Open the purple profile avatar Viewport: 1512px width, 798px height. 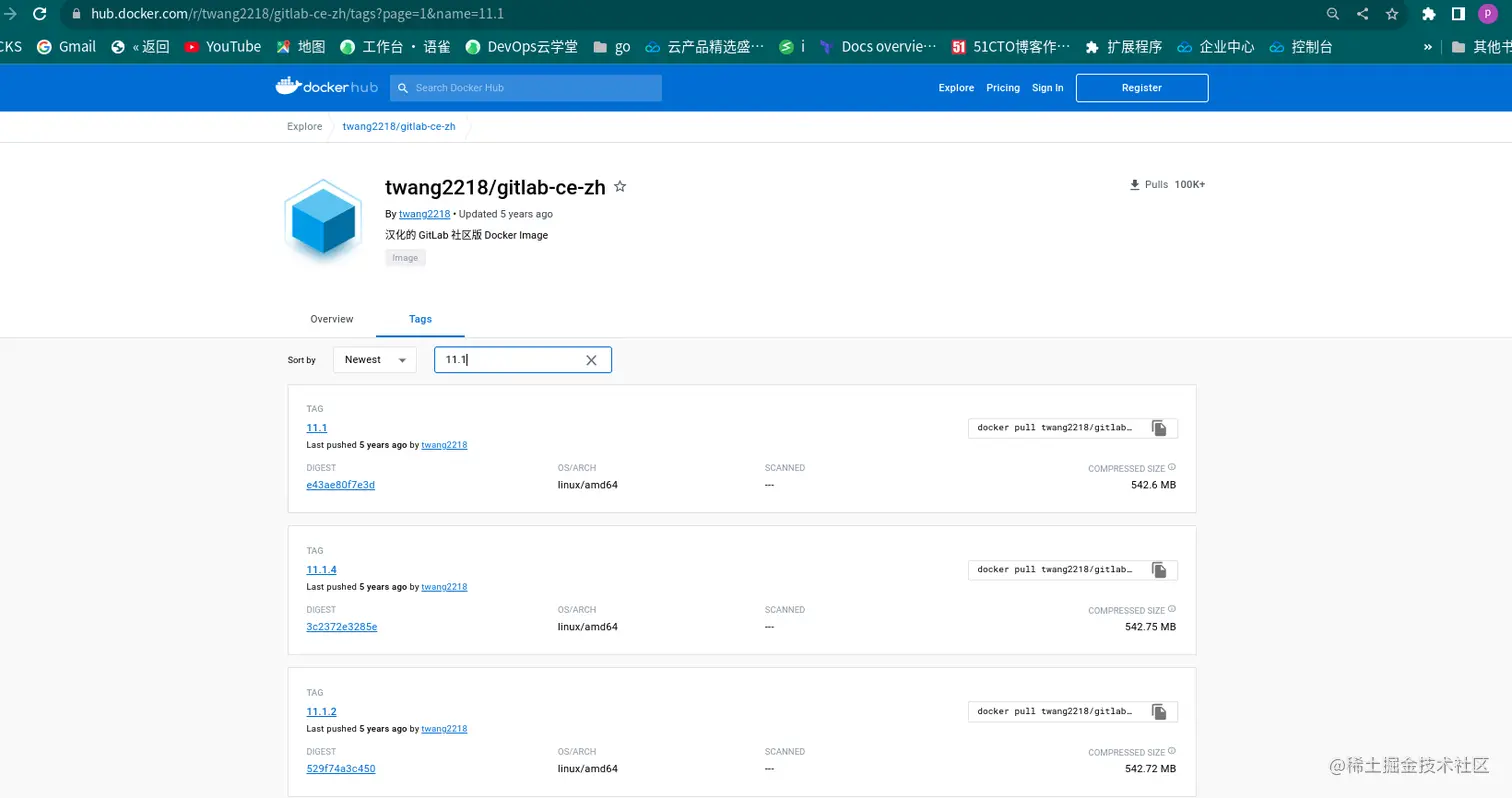pos(1487,14)
